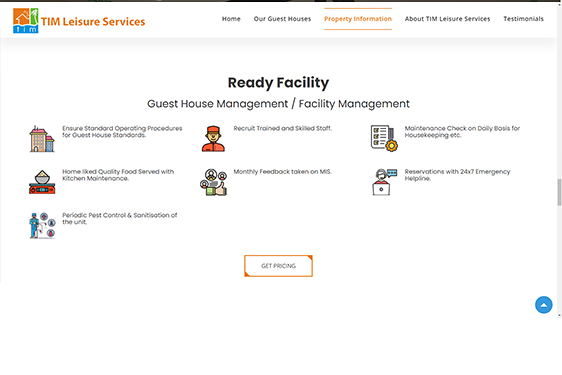Image resolution: width=562 pixels, height=375 pixels.
Task: Click the page vertical scrollbar thumb
Action: [559, 192]
